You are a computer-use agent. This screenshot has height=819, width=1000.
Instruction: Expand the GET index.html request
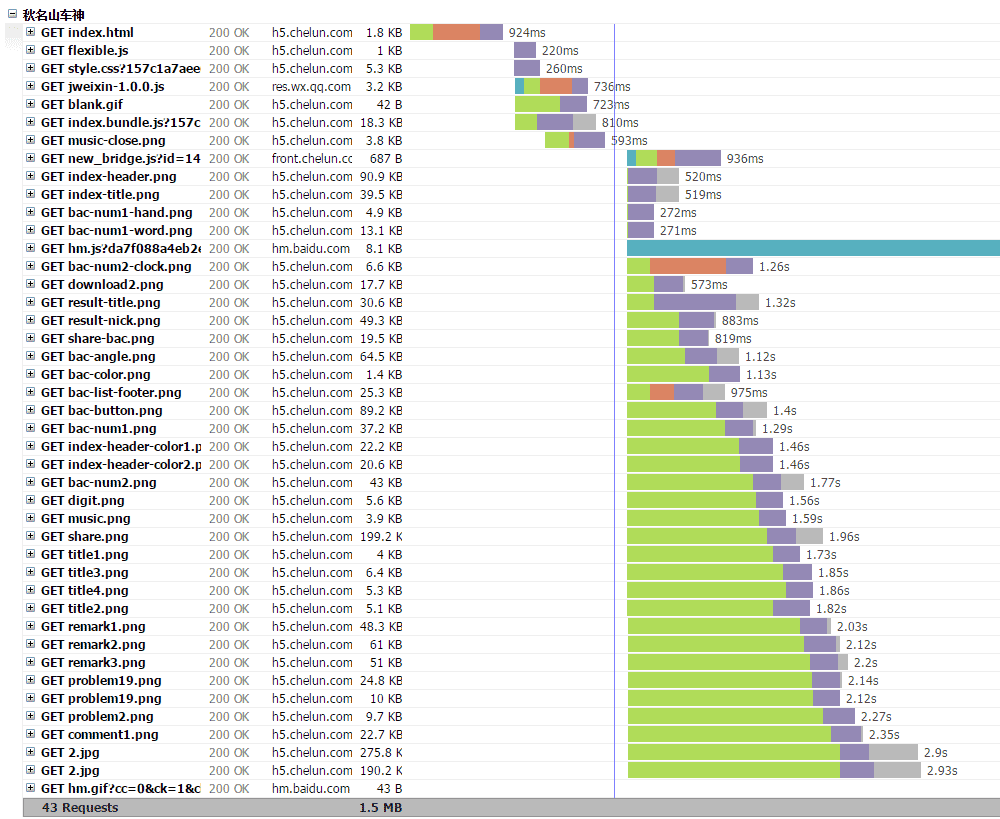coord(31,33)
